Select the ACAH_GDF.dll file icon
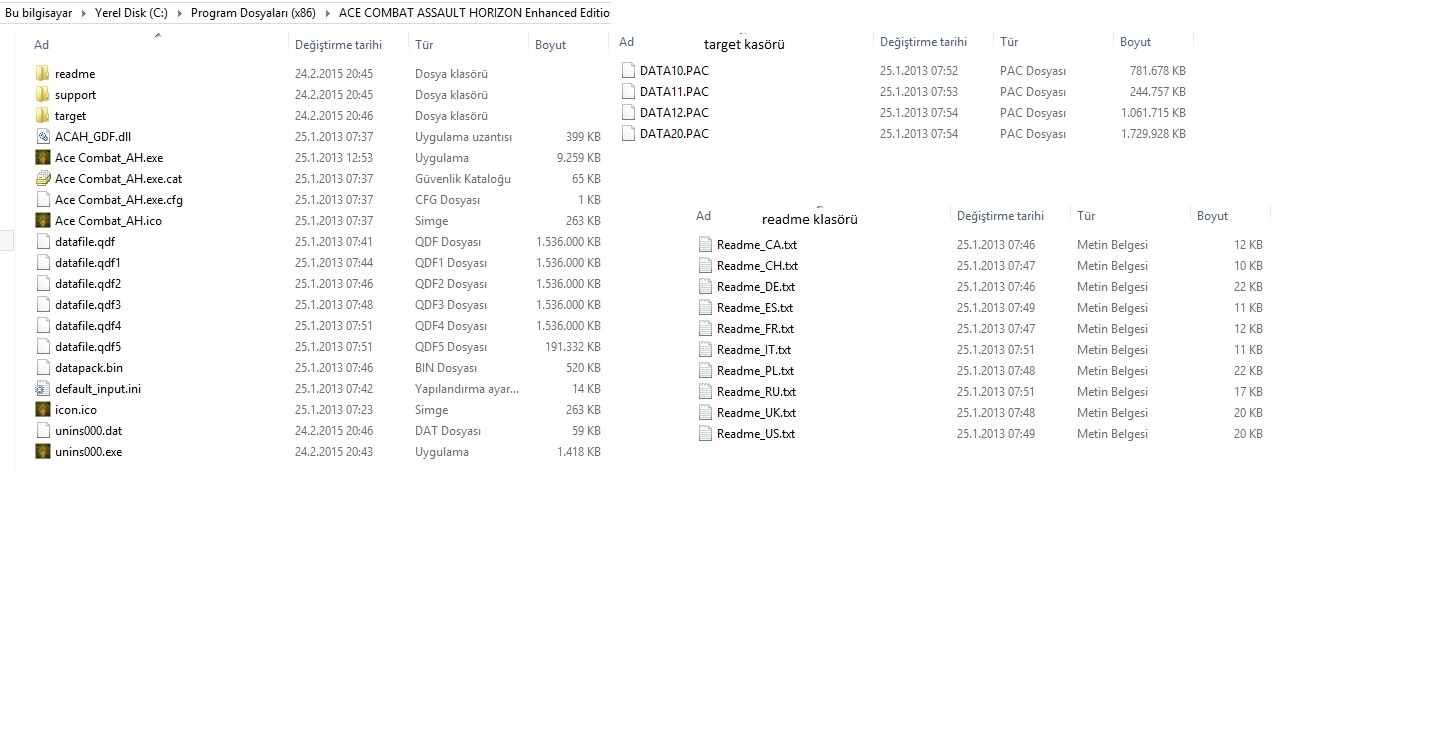The height and width of the screenshot is (755, 1434). click(42, 136)
